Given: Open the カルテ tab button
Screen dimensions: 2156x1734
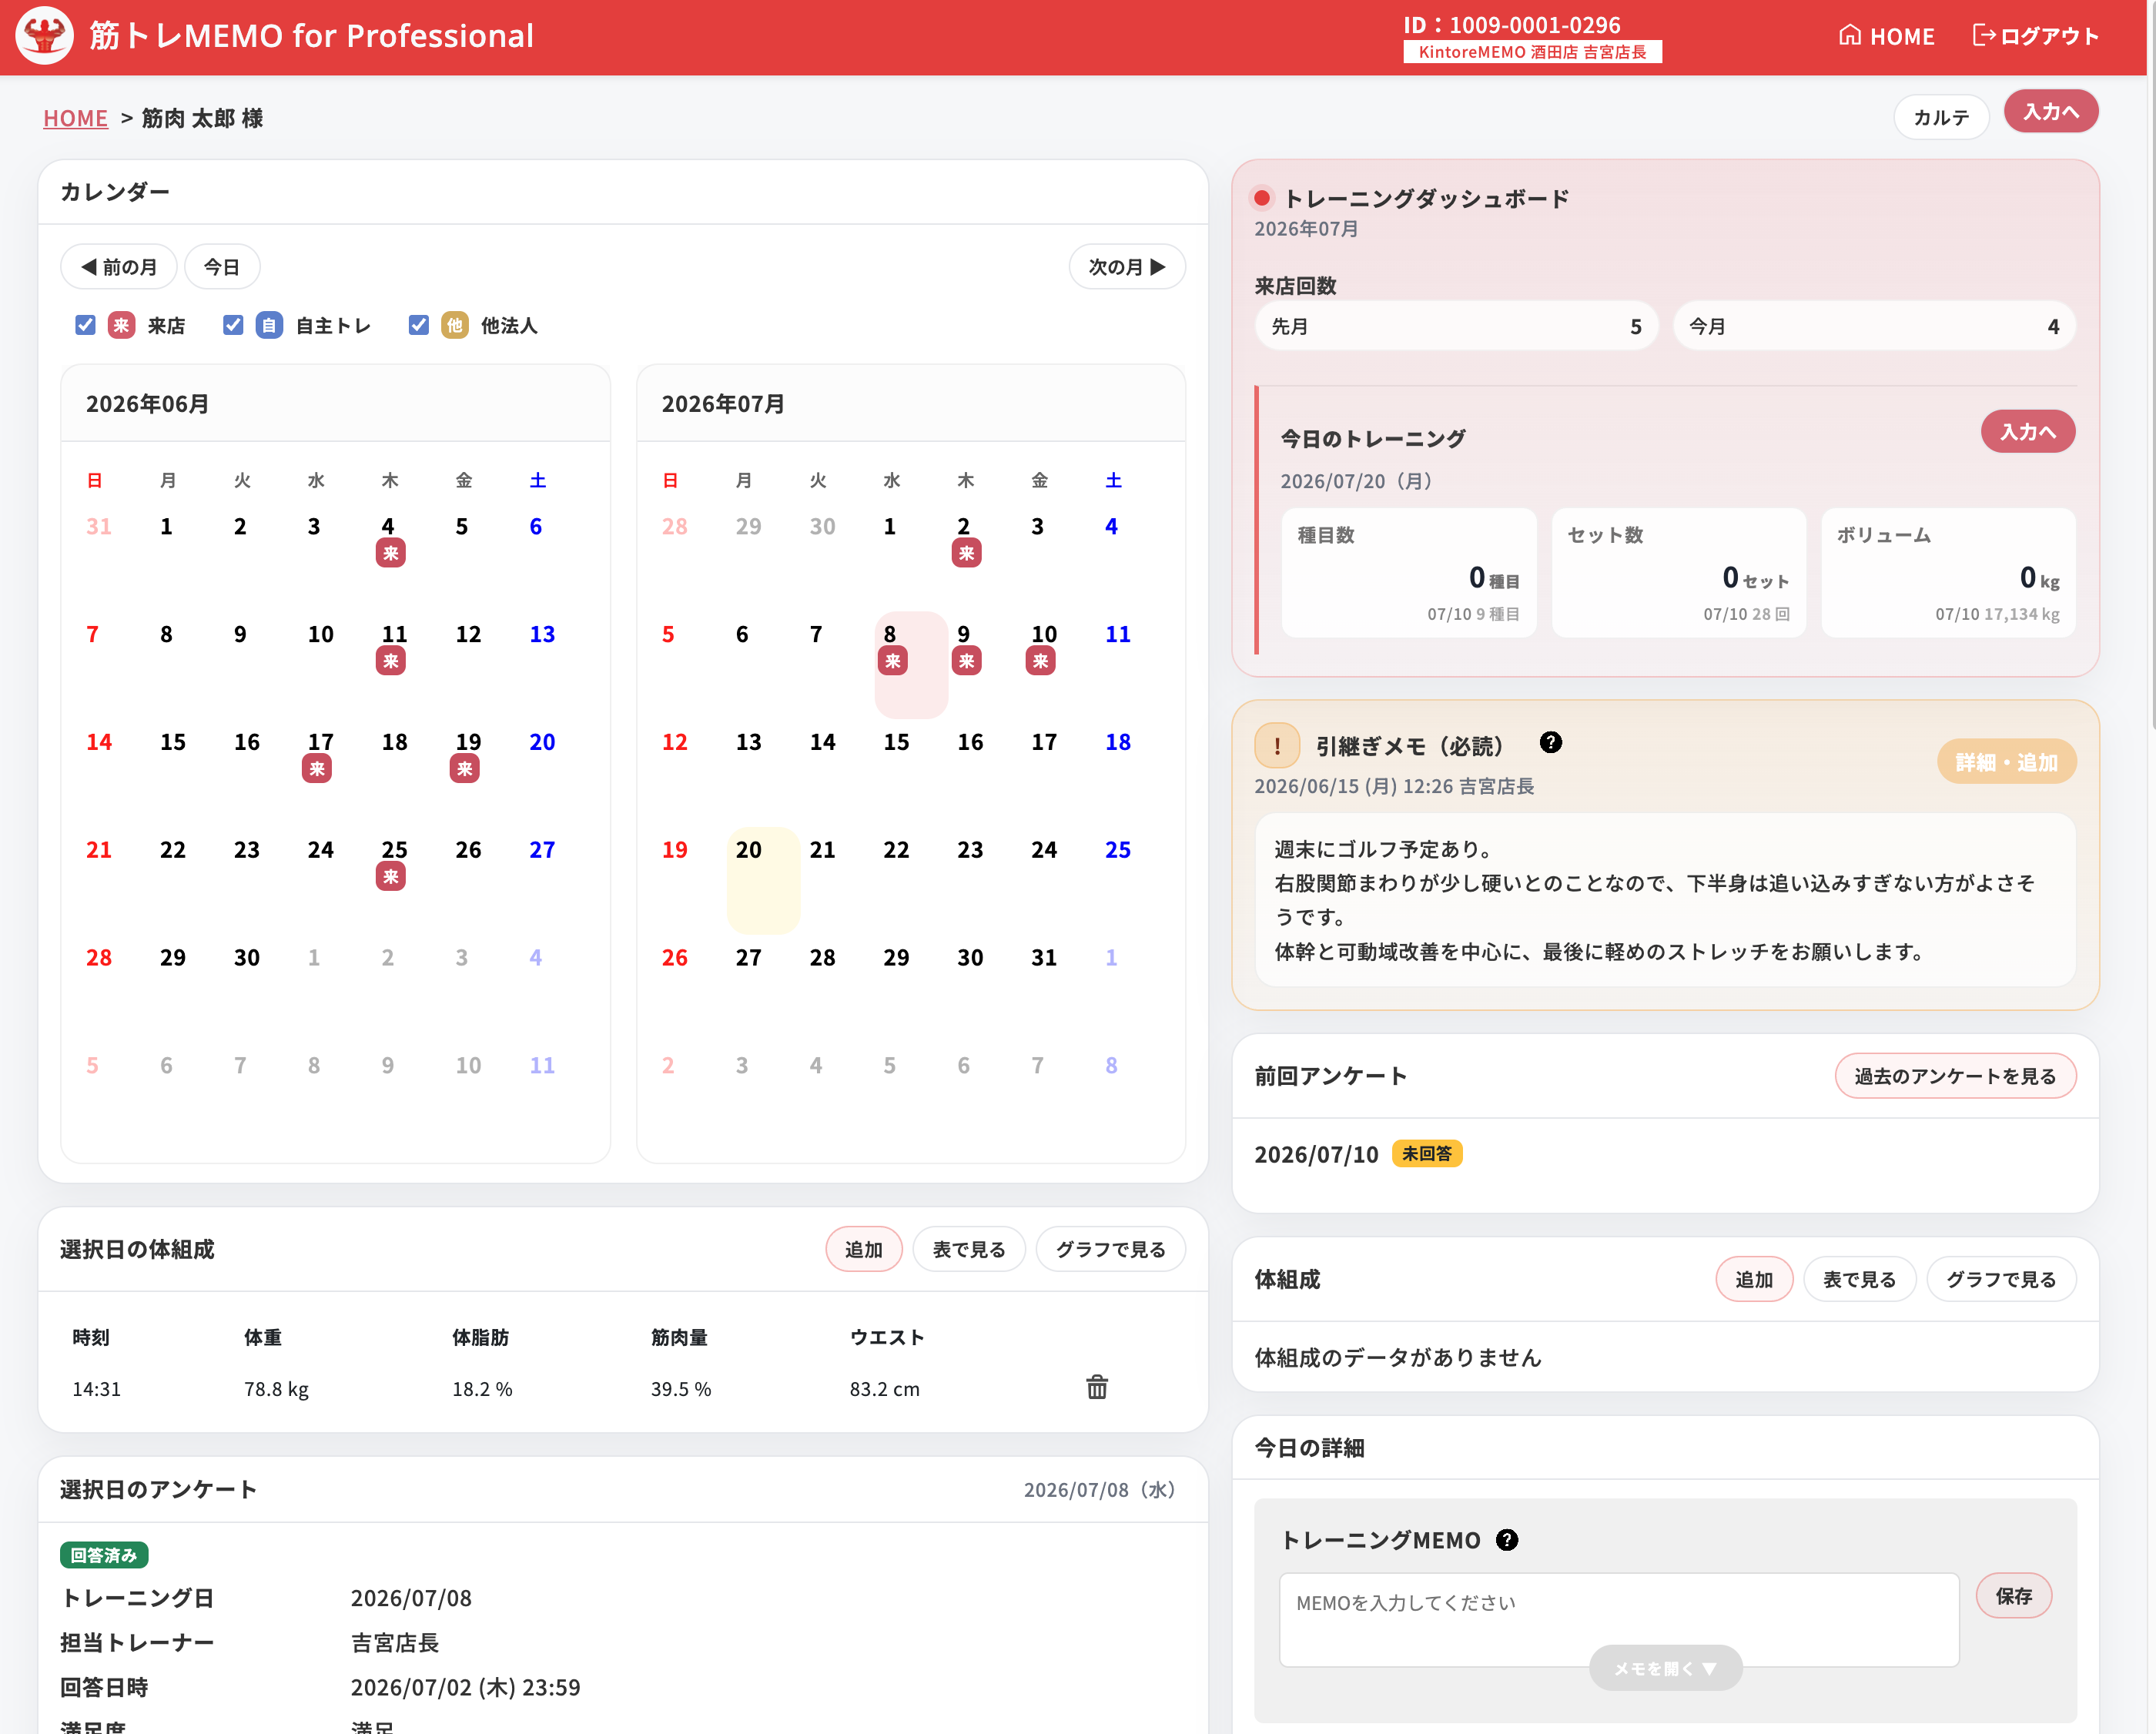Looking at the screenshot, I should click(1941, 117).
